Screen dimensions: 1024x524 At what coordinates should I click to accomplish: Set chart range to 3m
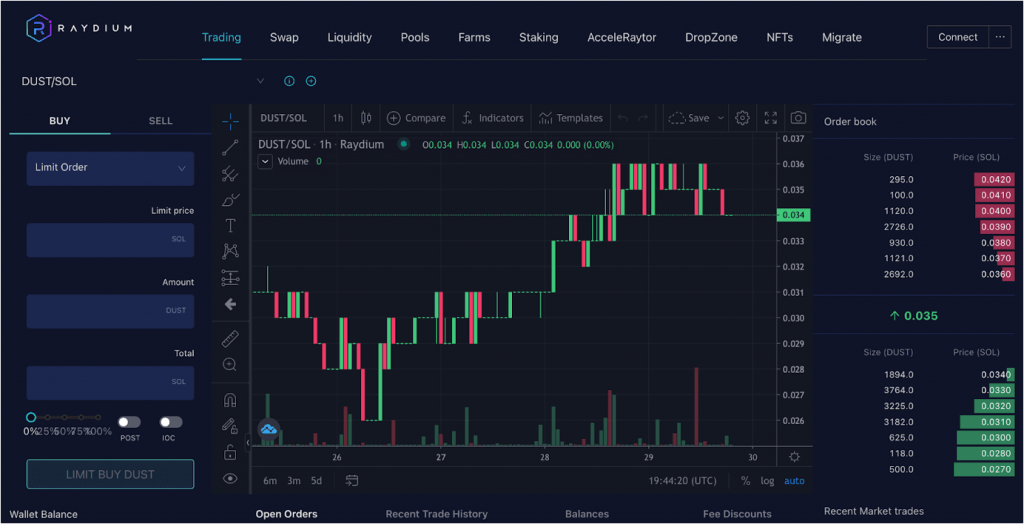[294, 481]
